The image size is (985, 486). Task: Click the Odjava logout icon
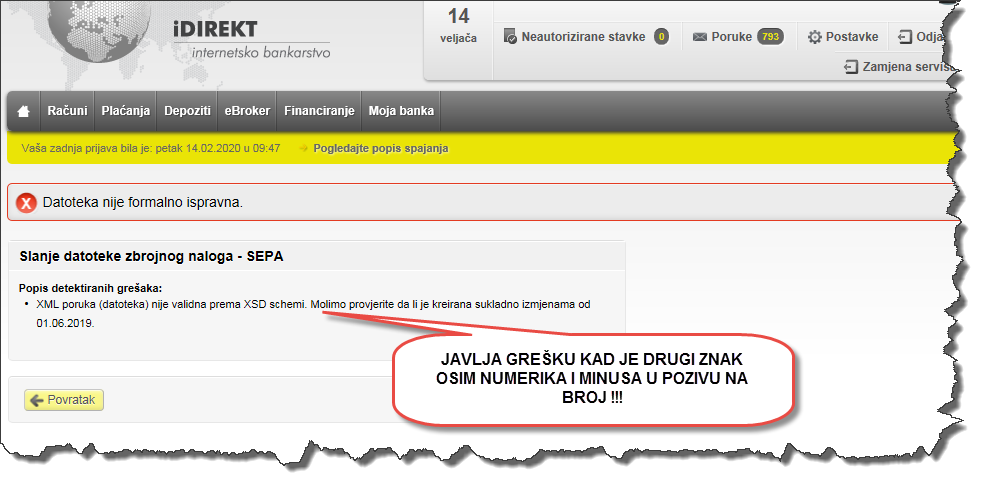pos(905,37)
